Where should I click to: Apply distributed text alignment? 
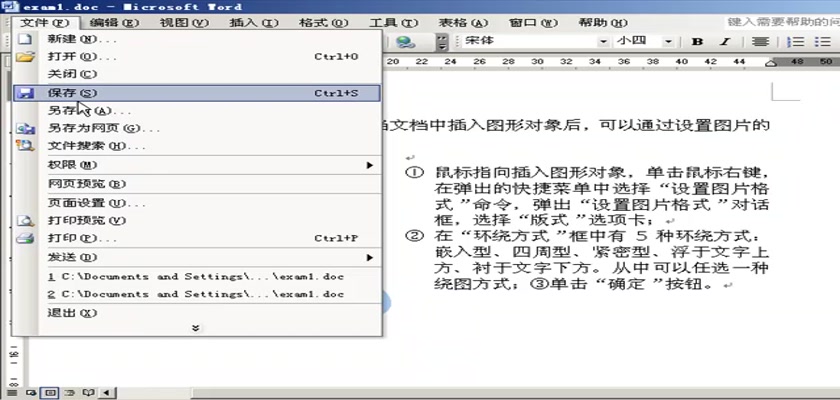click(x=760, y=41)
